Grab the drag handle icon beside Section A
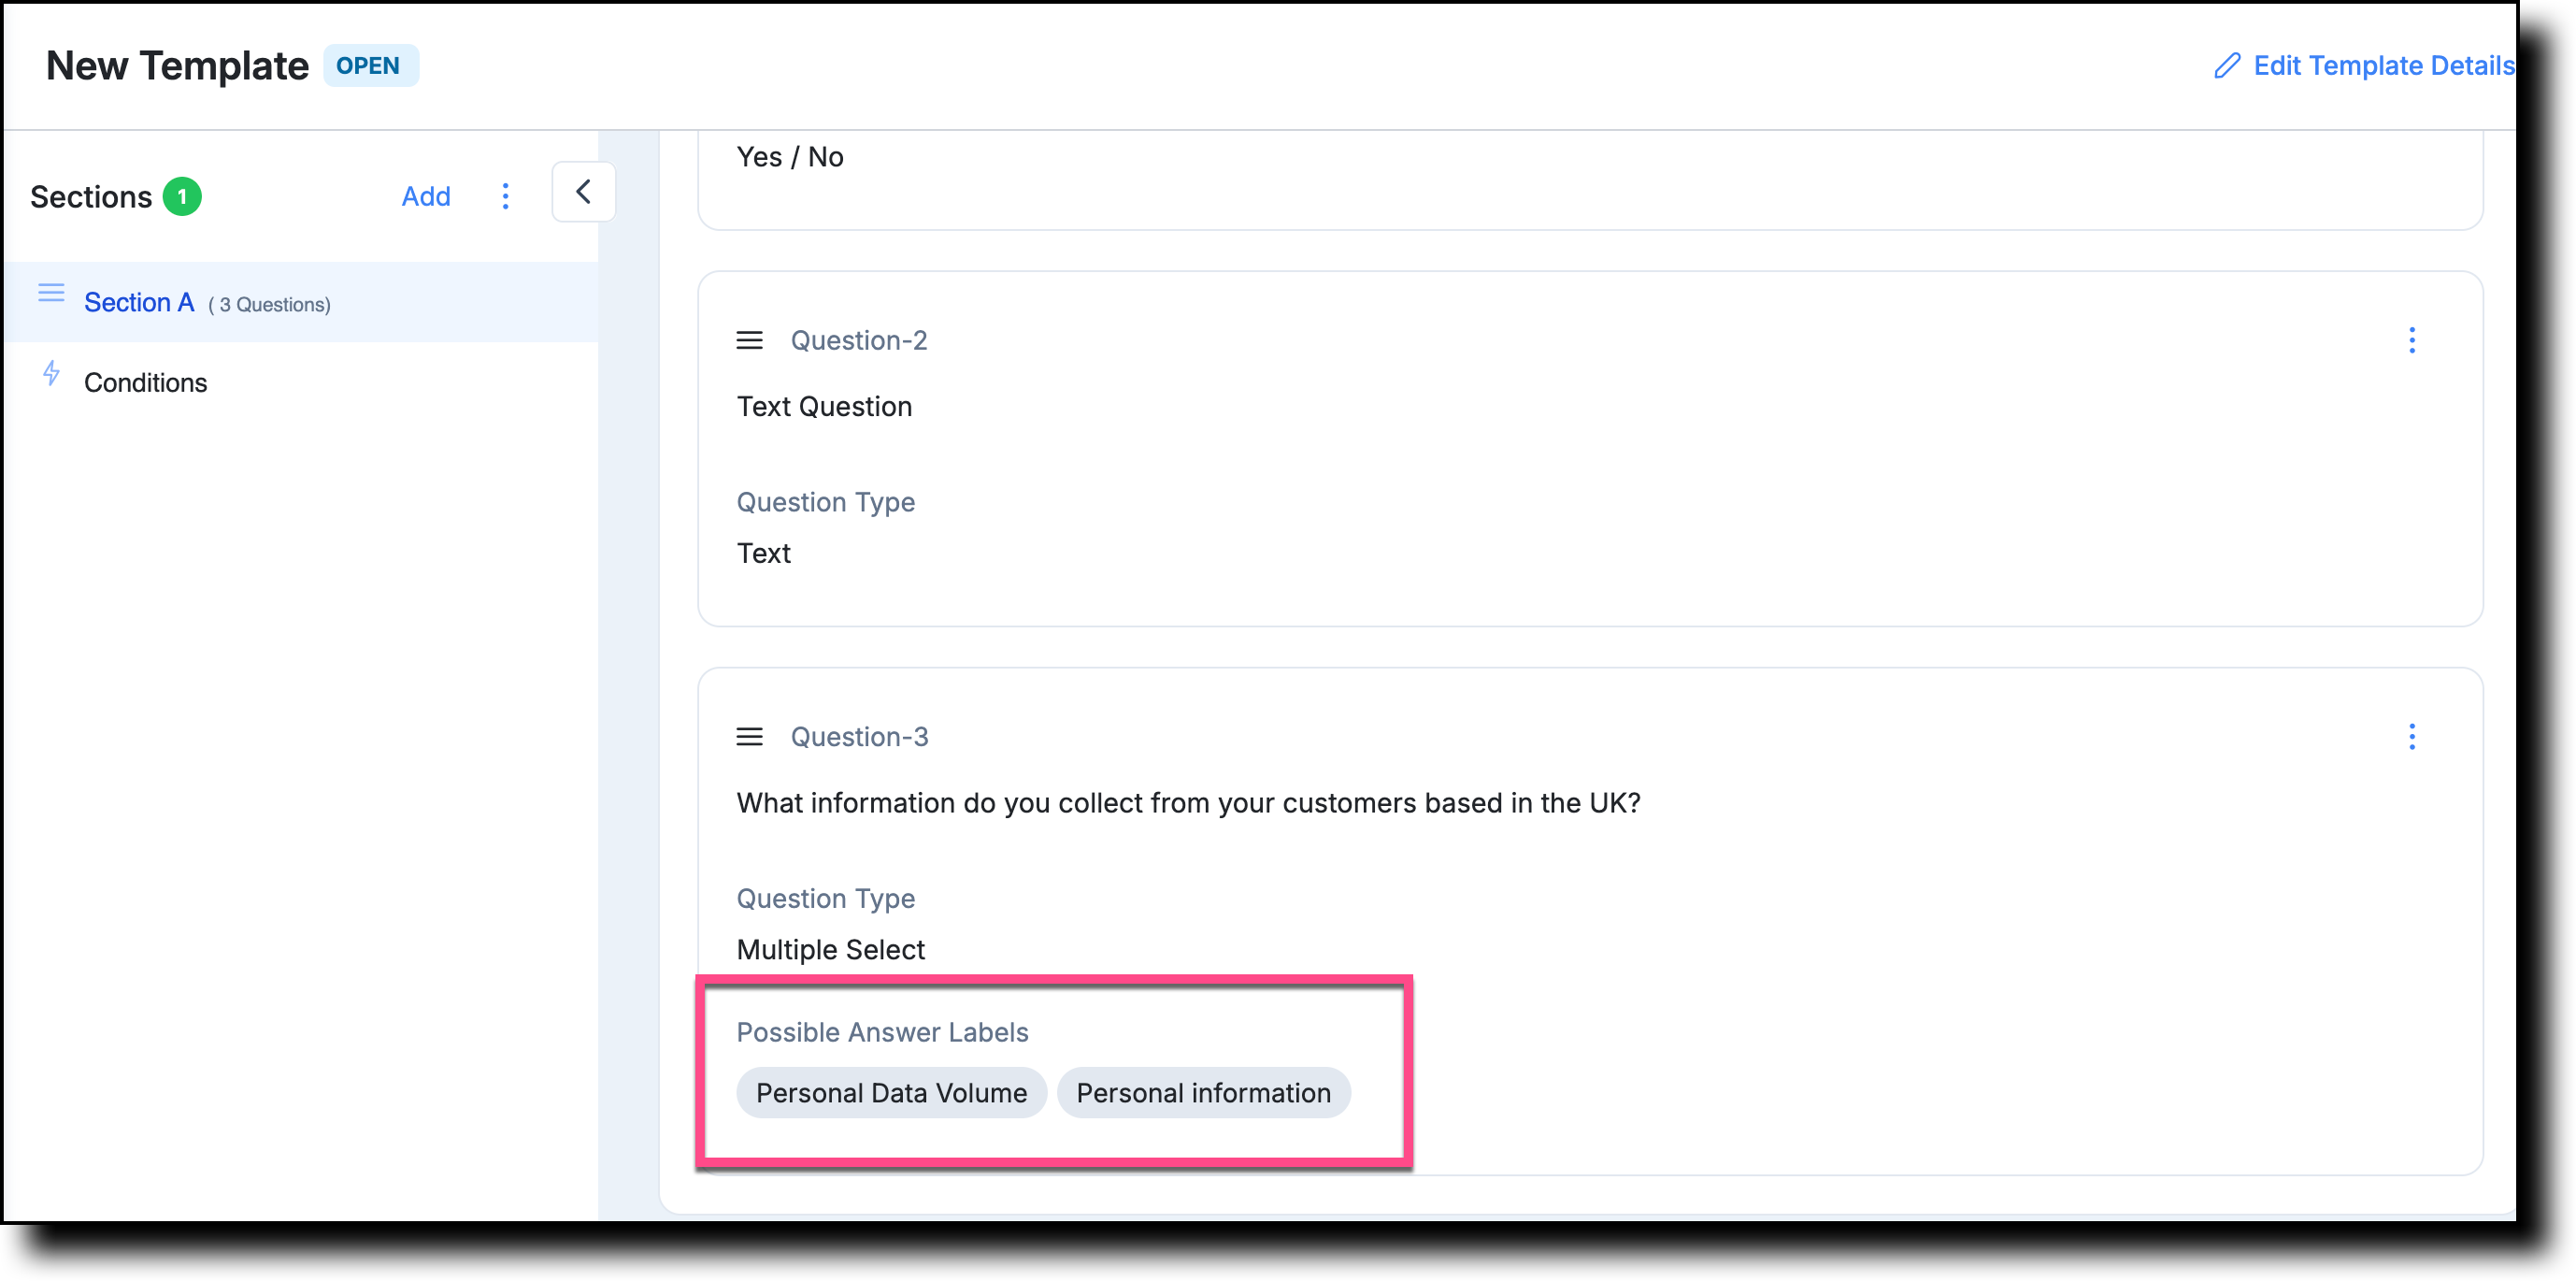Screen dimensions: 2576x1281 point(51,292)
